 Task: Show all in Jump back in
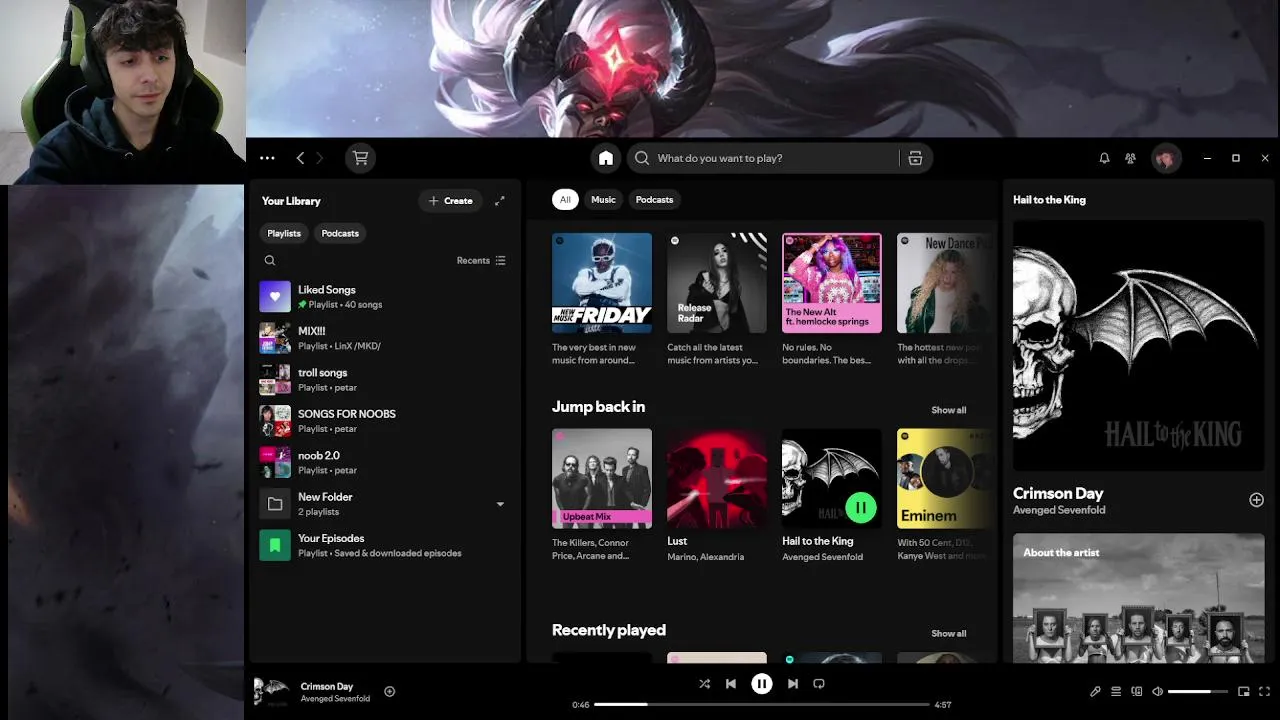[x=949, y=410]
